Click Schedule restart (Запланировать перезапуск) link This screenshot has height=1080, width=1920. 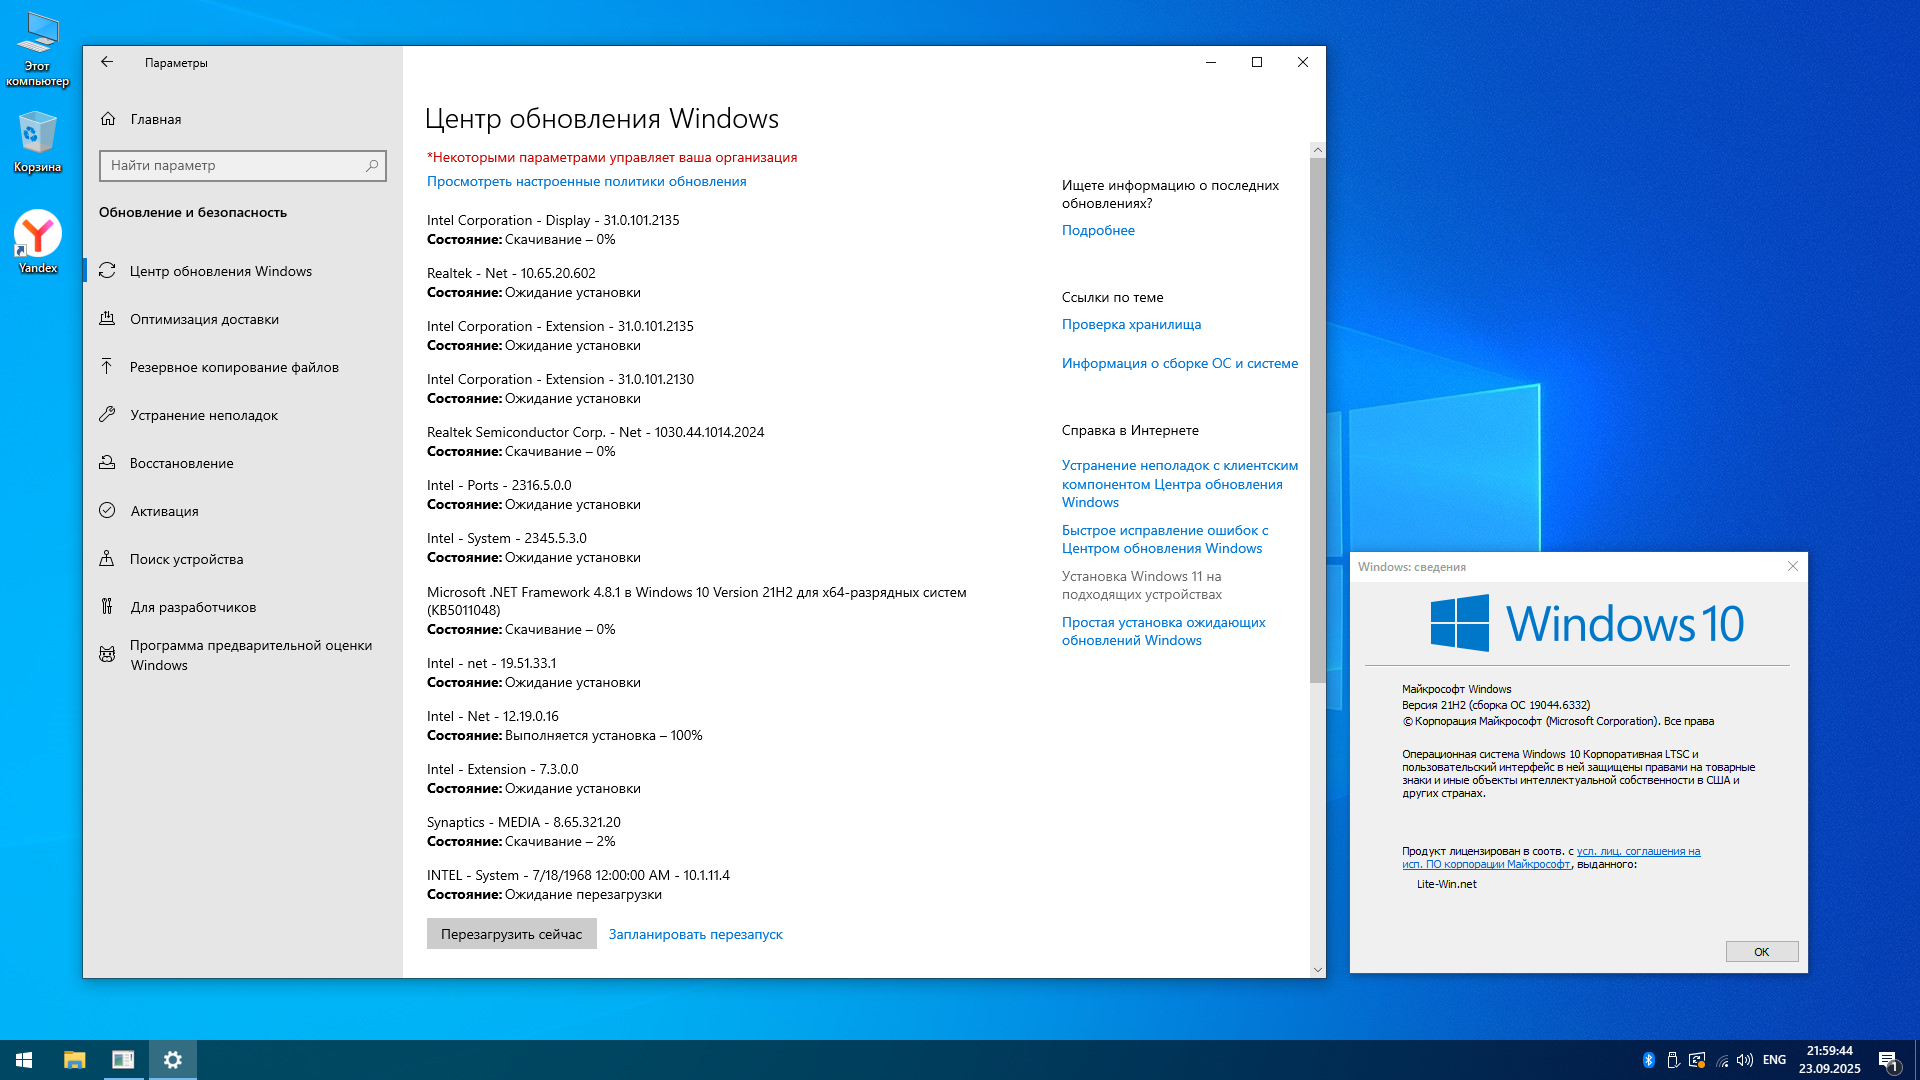tap(695, 934)
